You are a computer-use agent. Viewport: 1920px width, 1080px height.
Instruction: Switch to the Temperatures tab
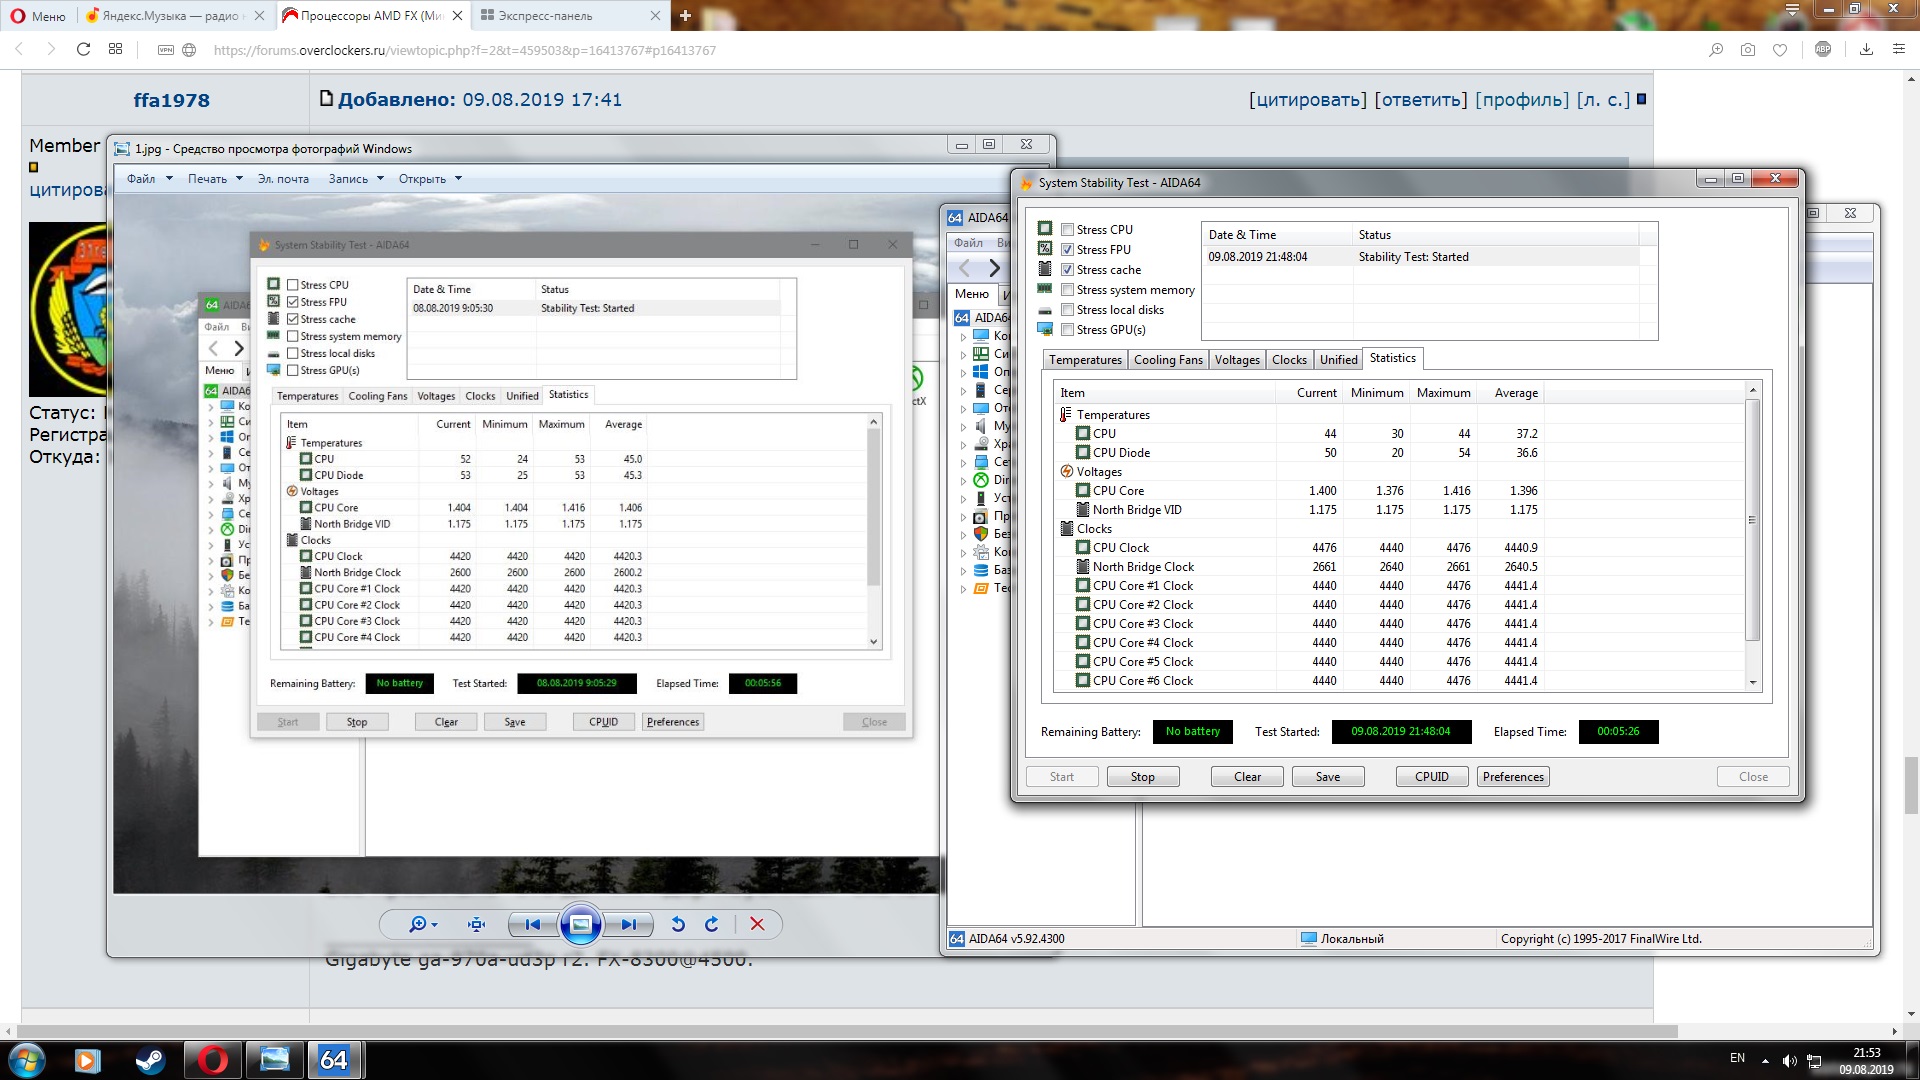[x=1085, y=360]
